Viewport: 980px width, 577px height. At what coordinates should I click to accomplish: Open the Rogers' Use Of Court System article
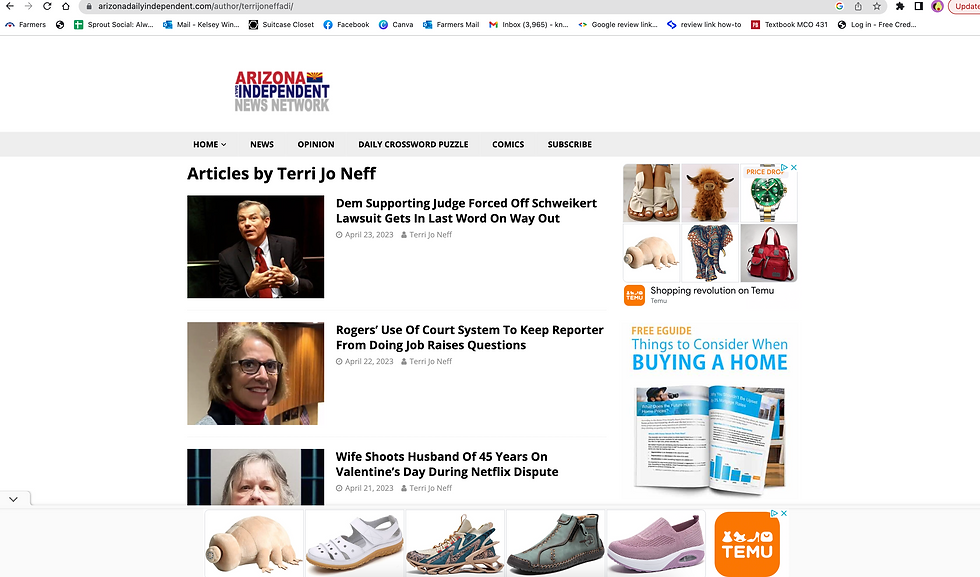(469, 338)
